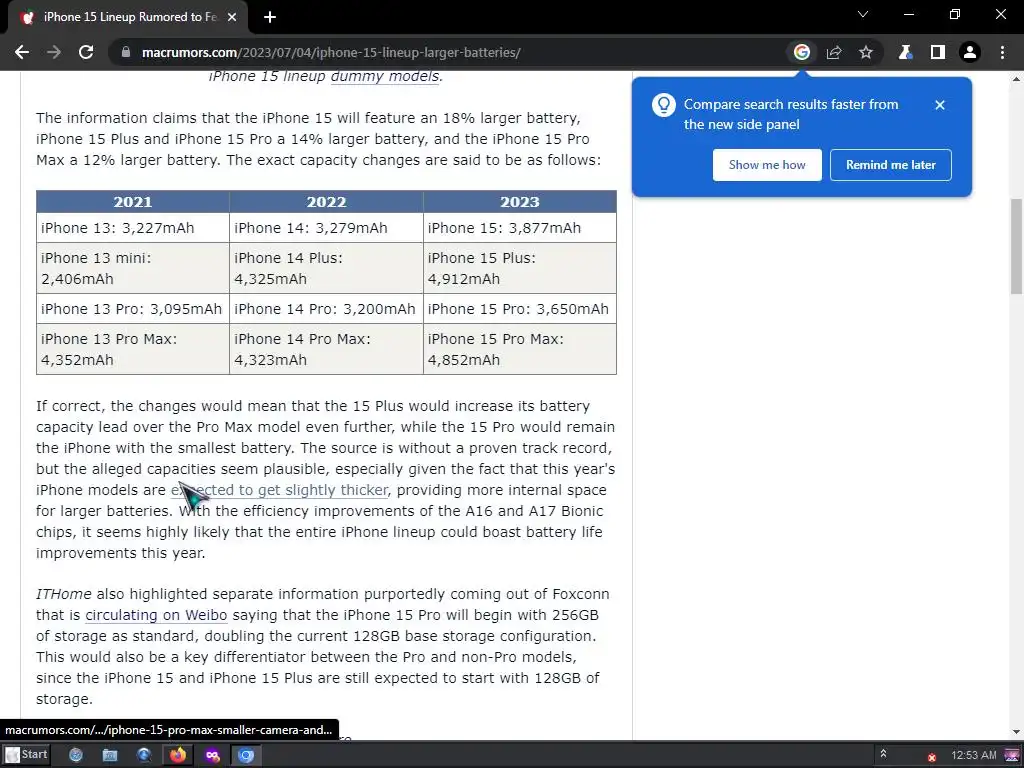Select the iPhone 14 Plus 4,325mAh cell

pyautogui.click(x=327, y=268)
